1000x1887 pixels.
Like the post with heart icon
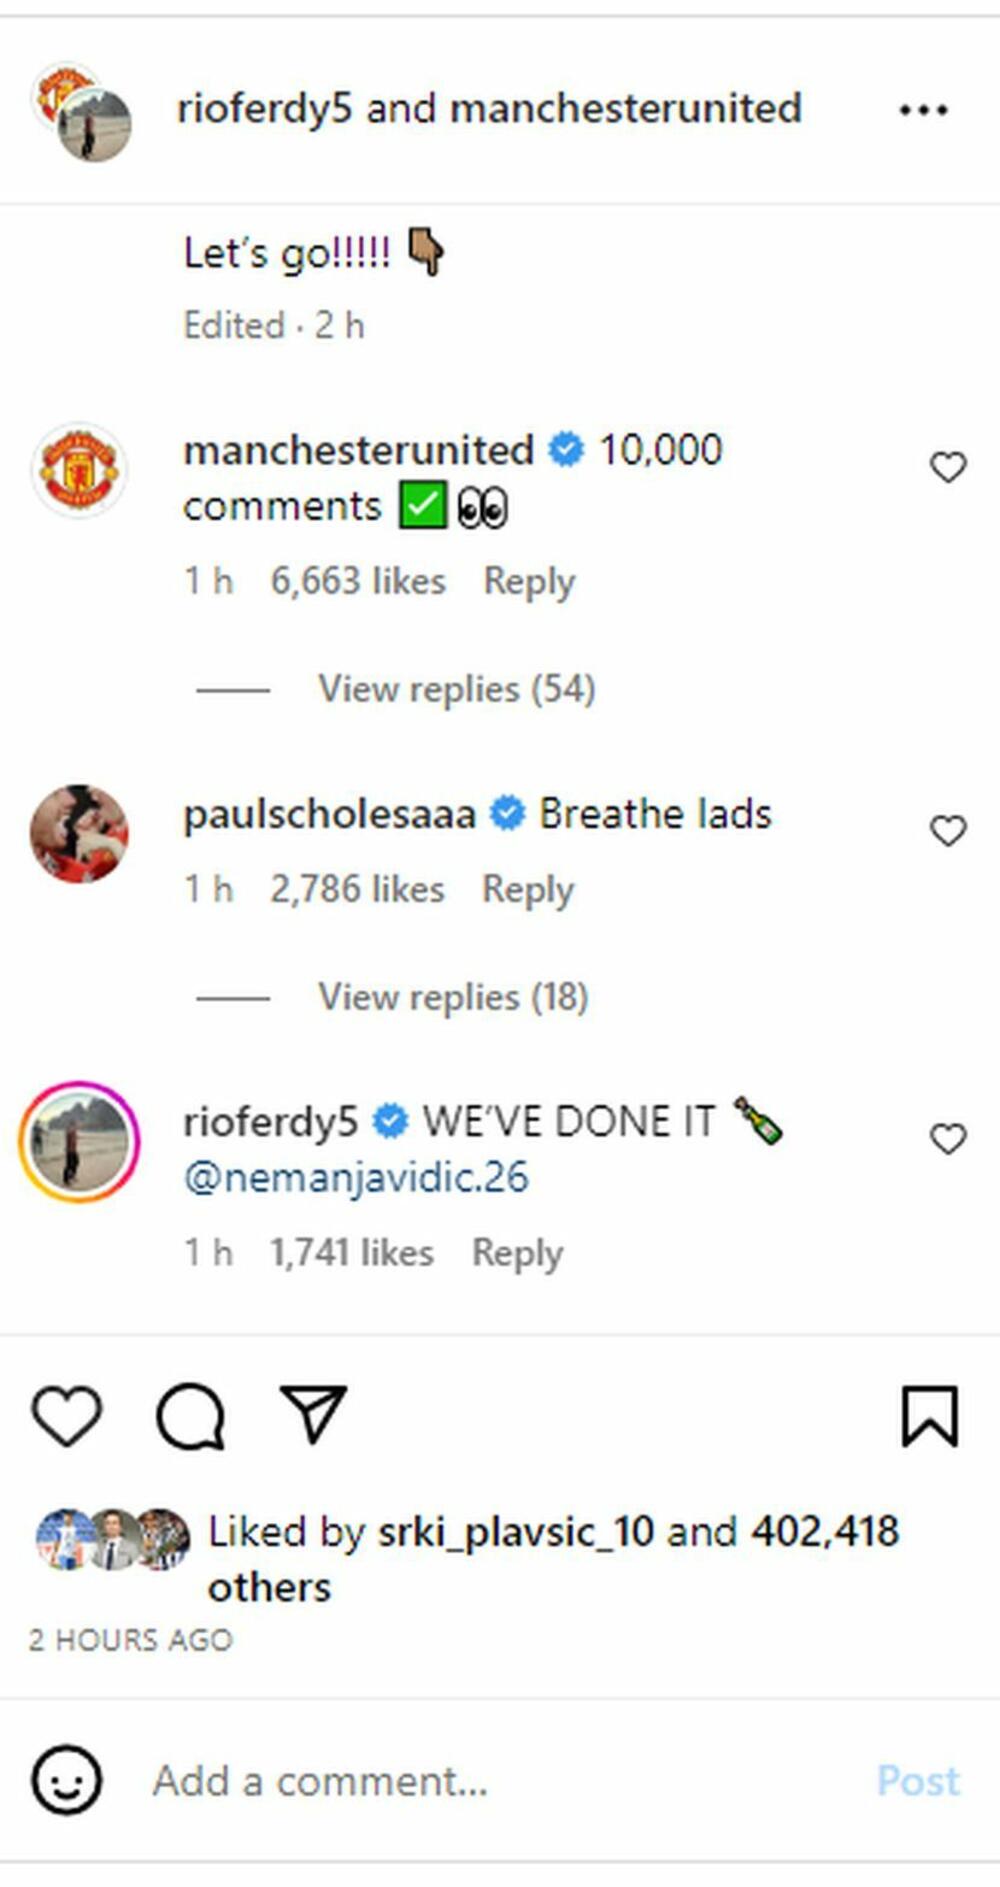(67, 1415)
